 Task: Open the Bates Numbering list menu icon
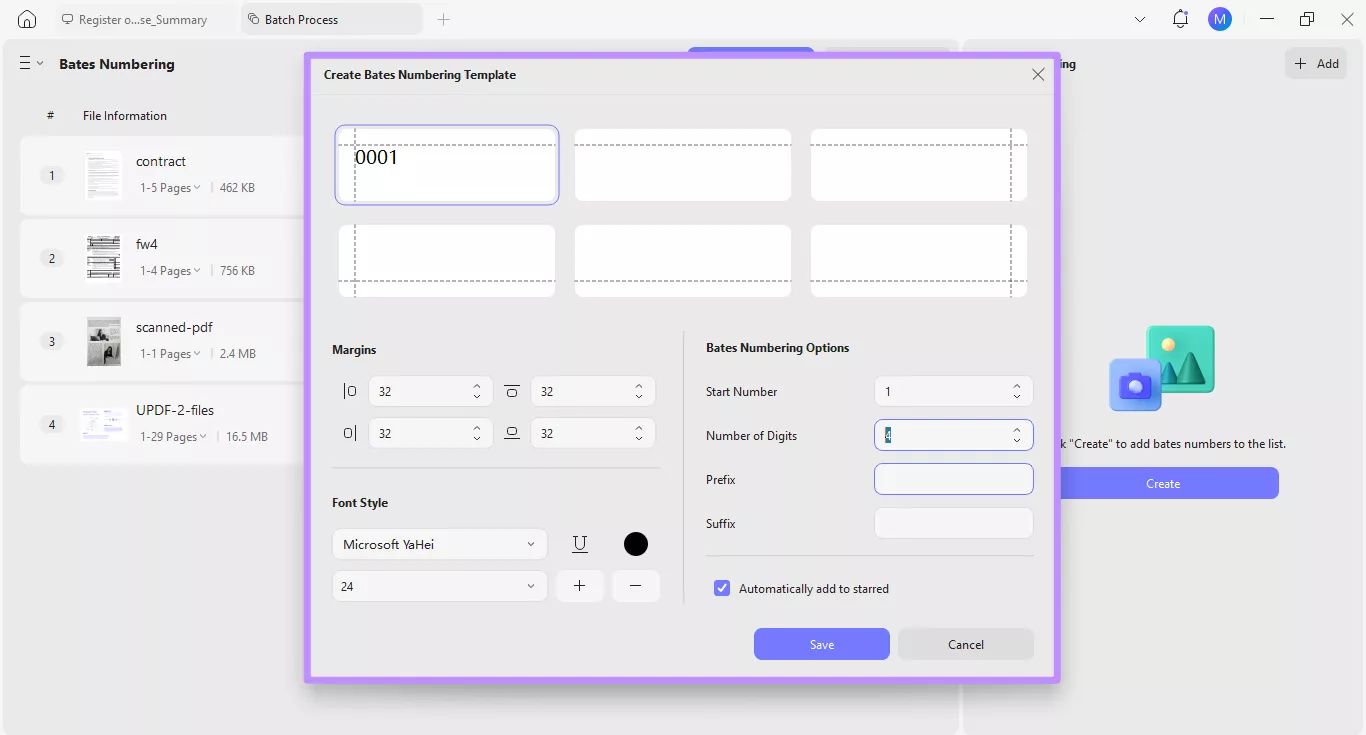[31, 63]
